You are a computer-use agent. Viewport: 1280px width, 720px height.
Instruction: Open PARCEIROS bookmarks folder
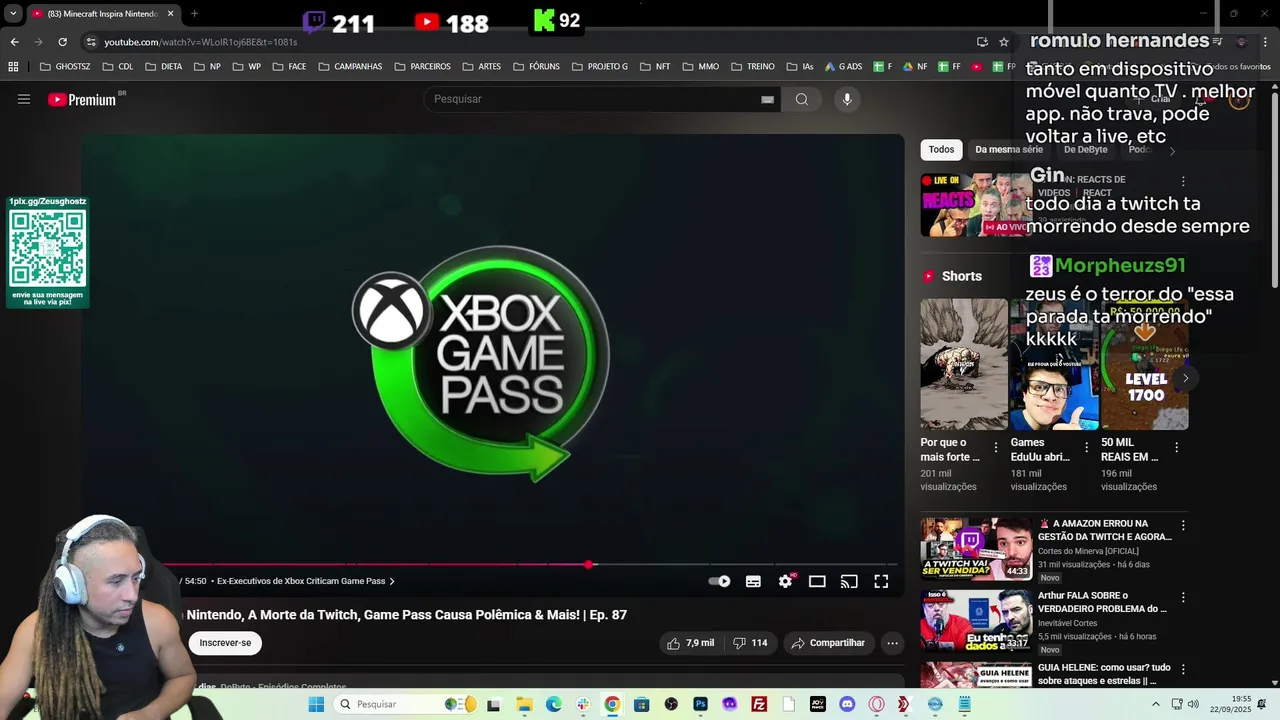point(422,66)
